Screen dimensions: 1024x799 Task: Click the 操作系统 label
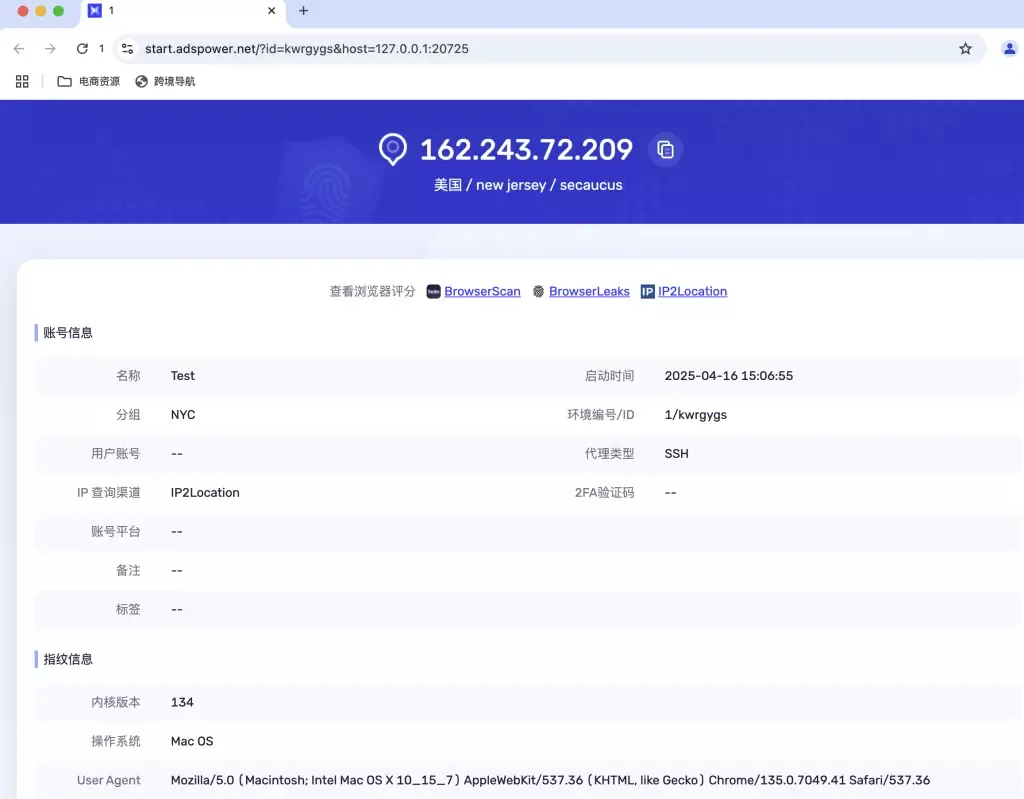click(116, 741)
